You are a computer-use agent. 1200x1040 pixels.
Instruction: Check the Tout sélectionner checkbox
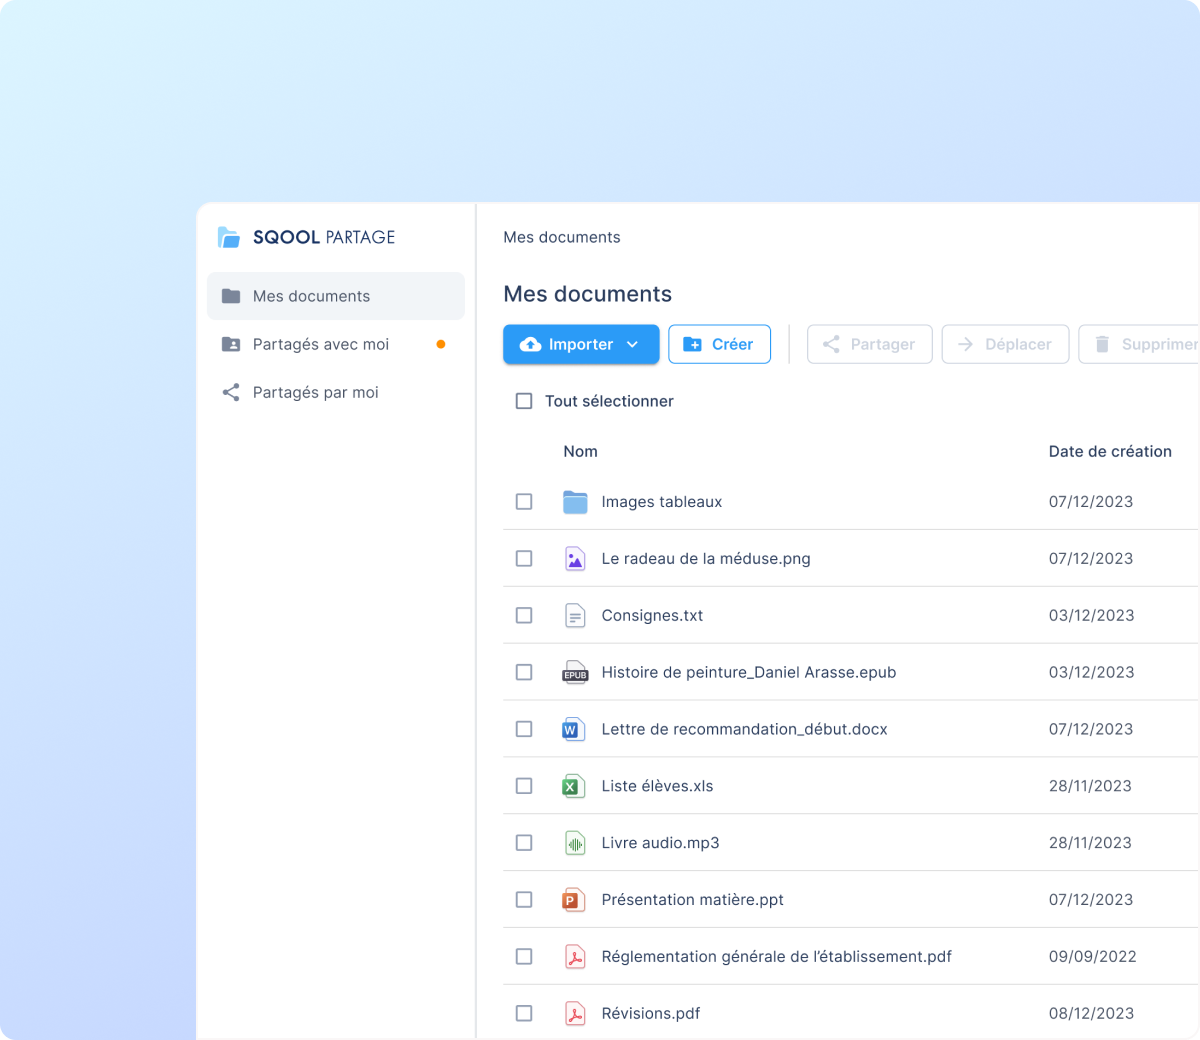pyautogui.click(x=524, y=401)
